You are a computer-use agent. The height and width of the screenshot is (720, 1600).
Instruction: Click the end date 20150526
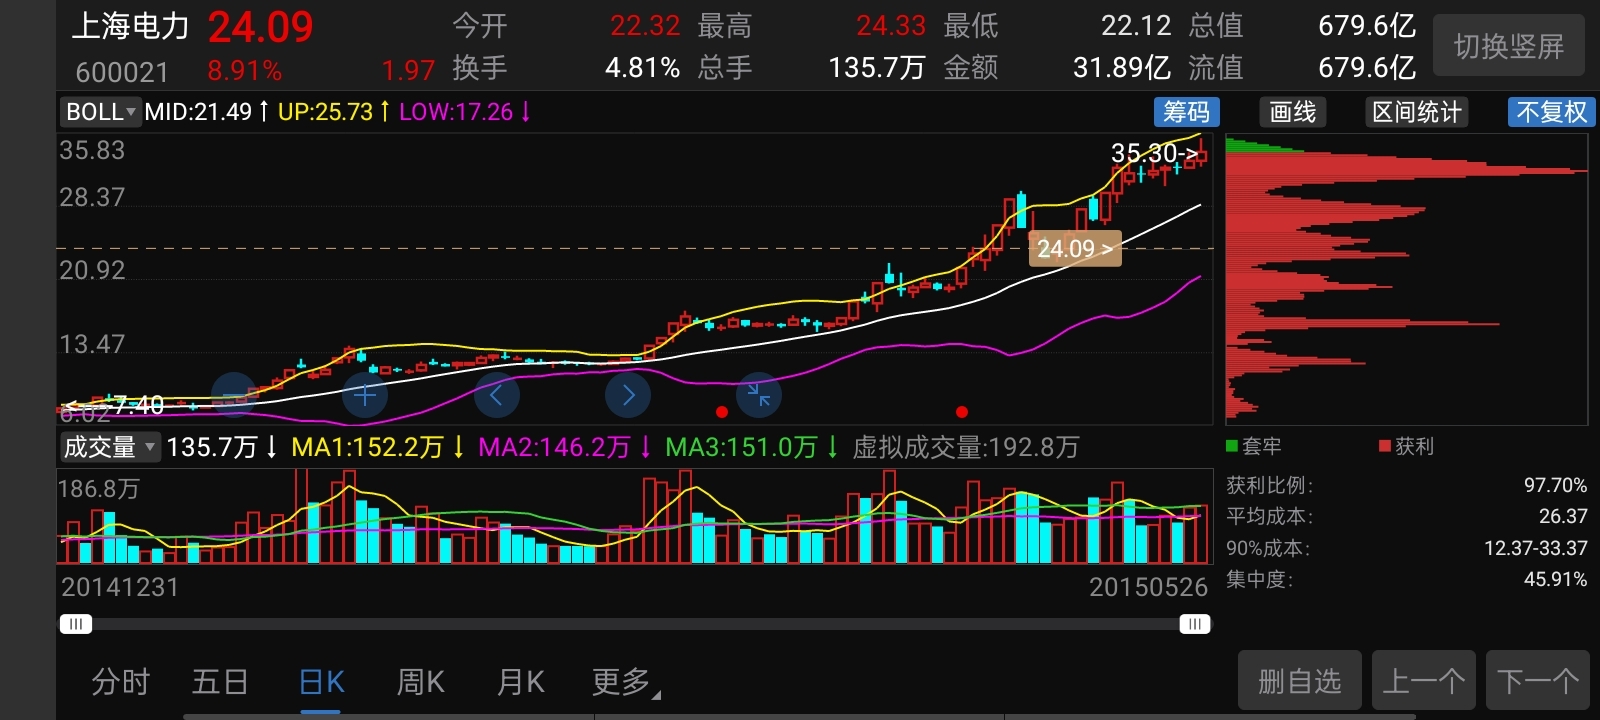pos(1148,587)
